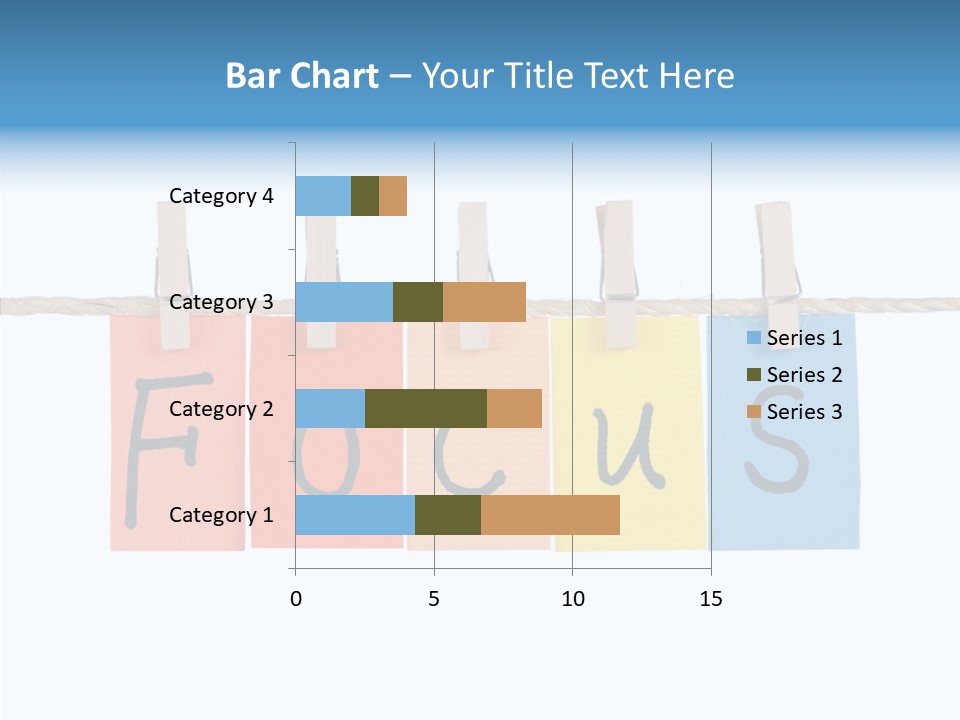Viewport: 960px width, 720px height.
Task: Select the olive Series 2 bar in Category 2
Action: point(425,409)
